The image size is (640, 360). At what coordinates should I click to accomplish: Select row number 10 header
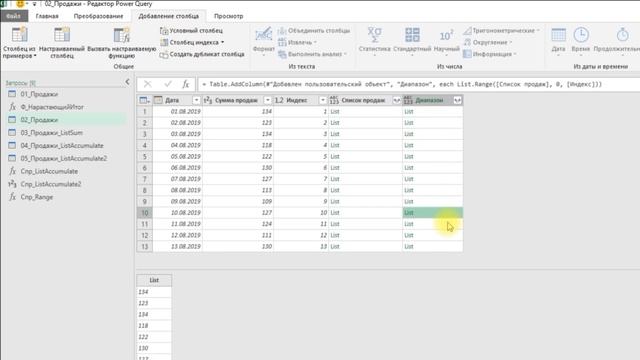tap(144, 213)
